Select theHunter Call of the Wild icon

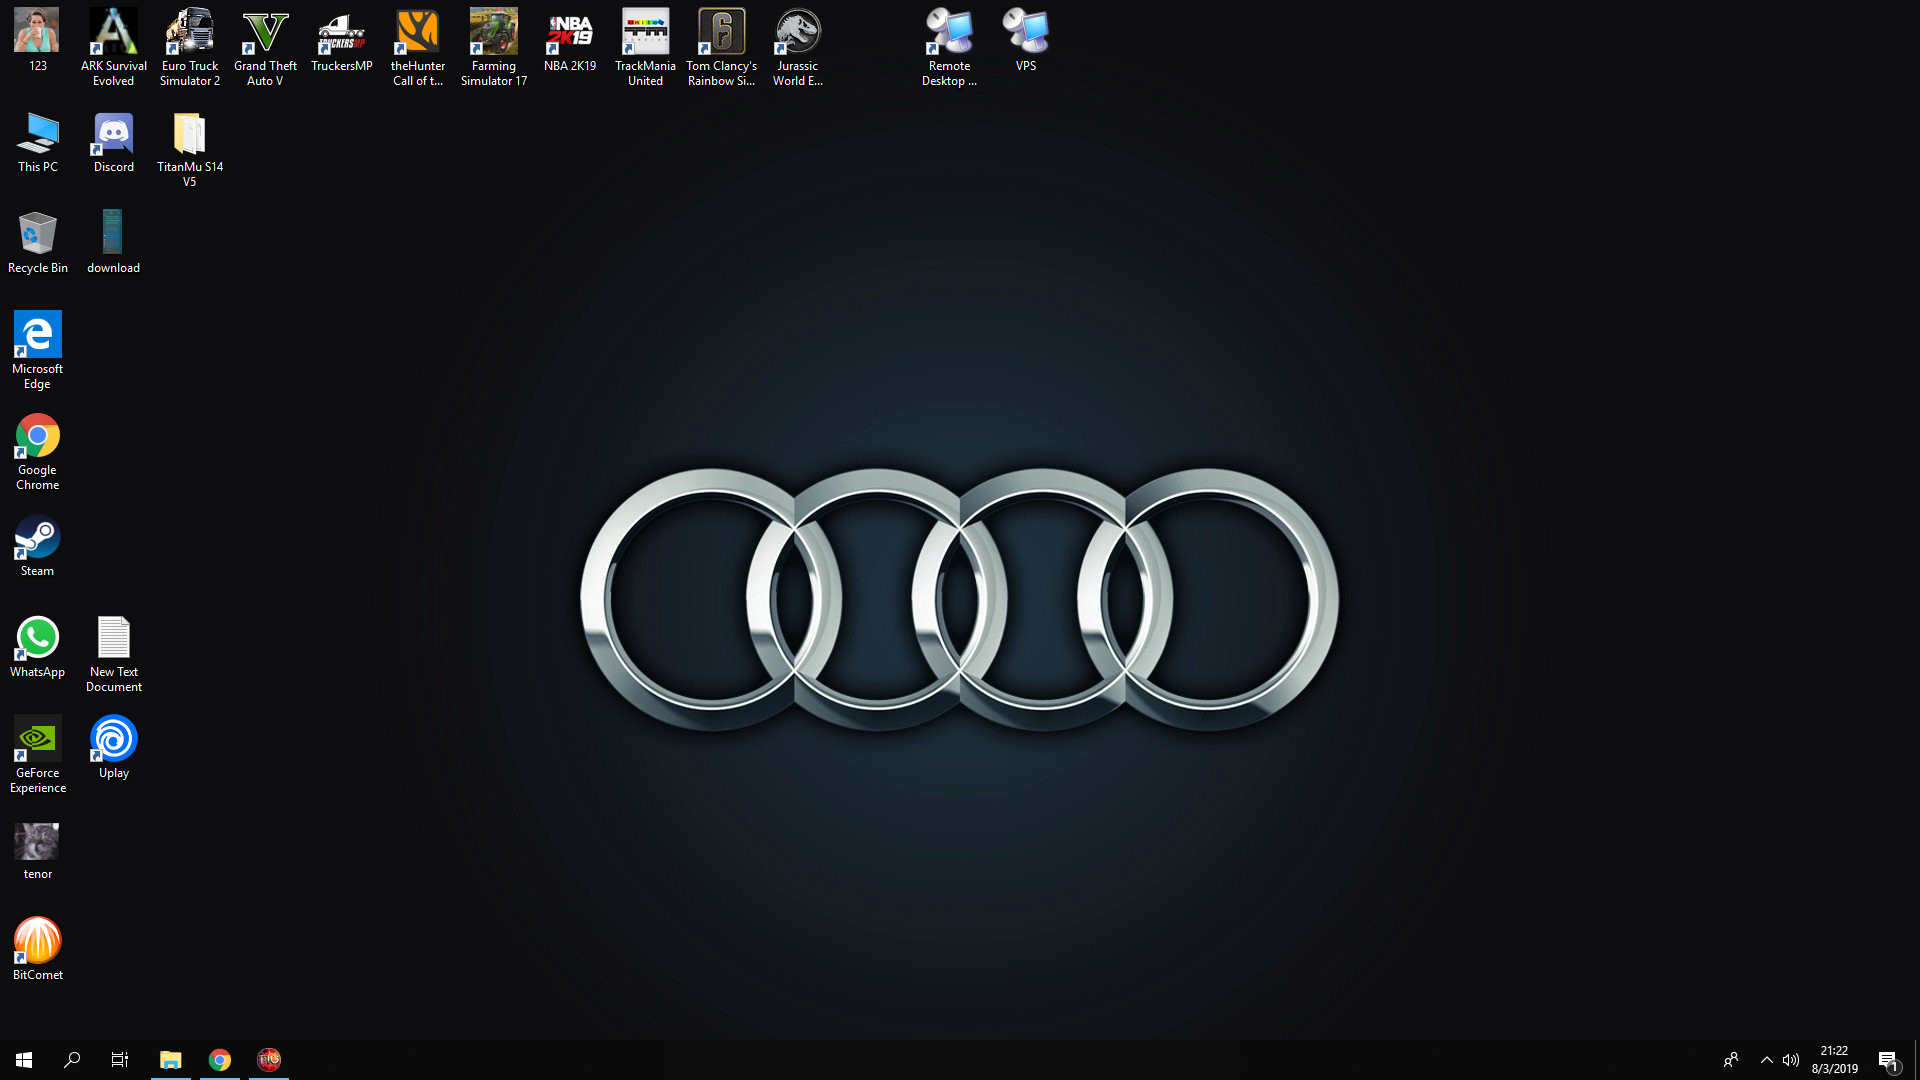tap(418, 48)
